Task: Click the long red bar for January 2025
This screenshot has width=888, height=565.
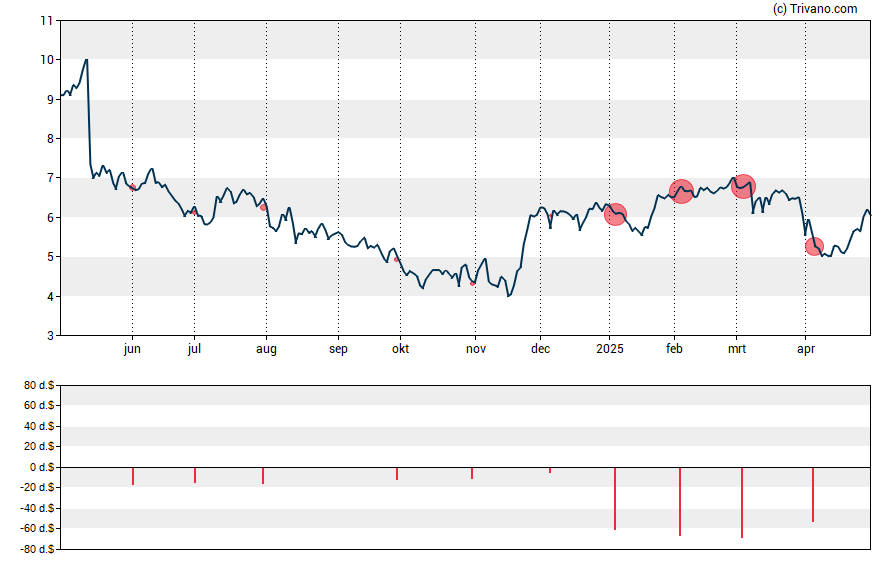Action: point(615,498)
